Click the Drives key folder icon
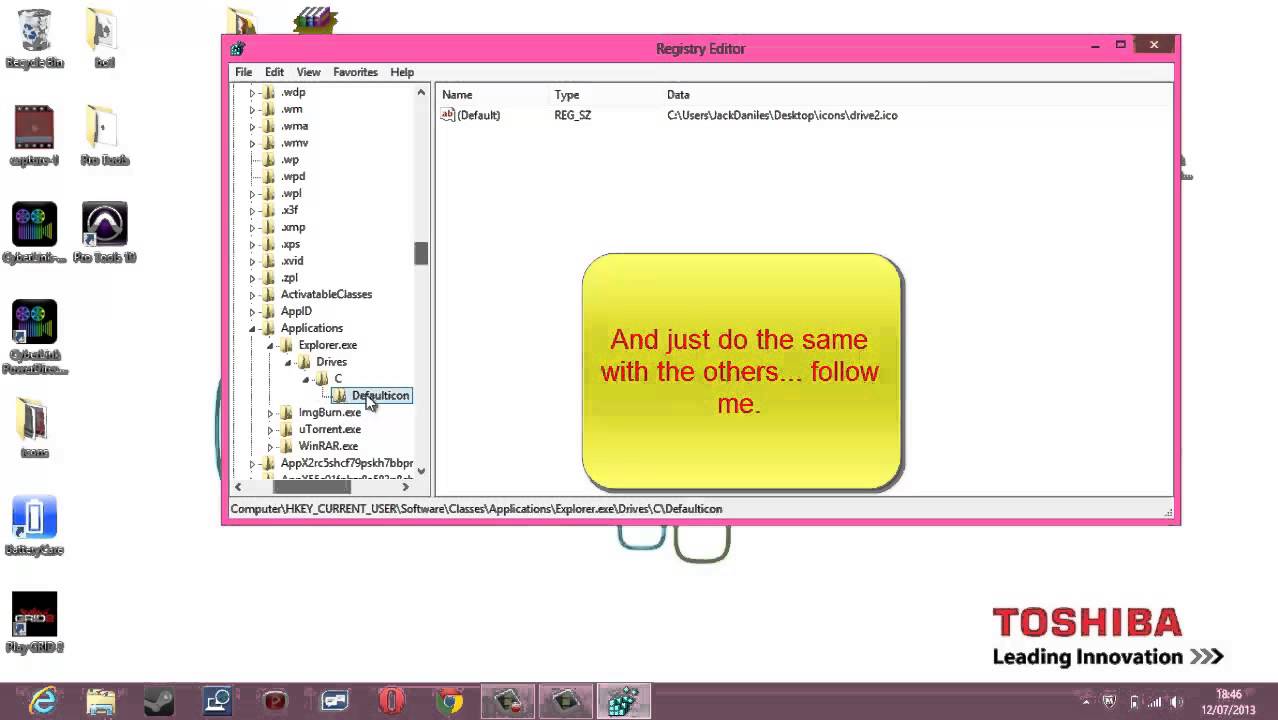 304,362
